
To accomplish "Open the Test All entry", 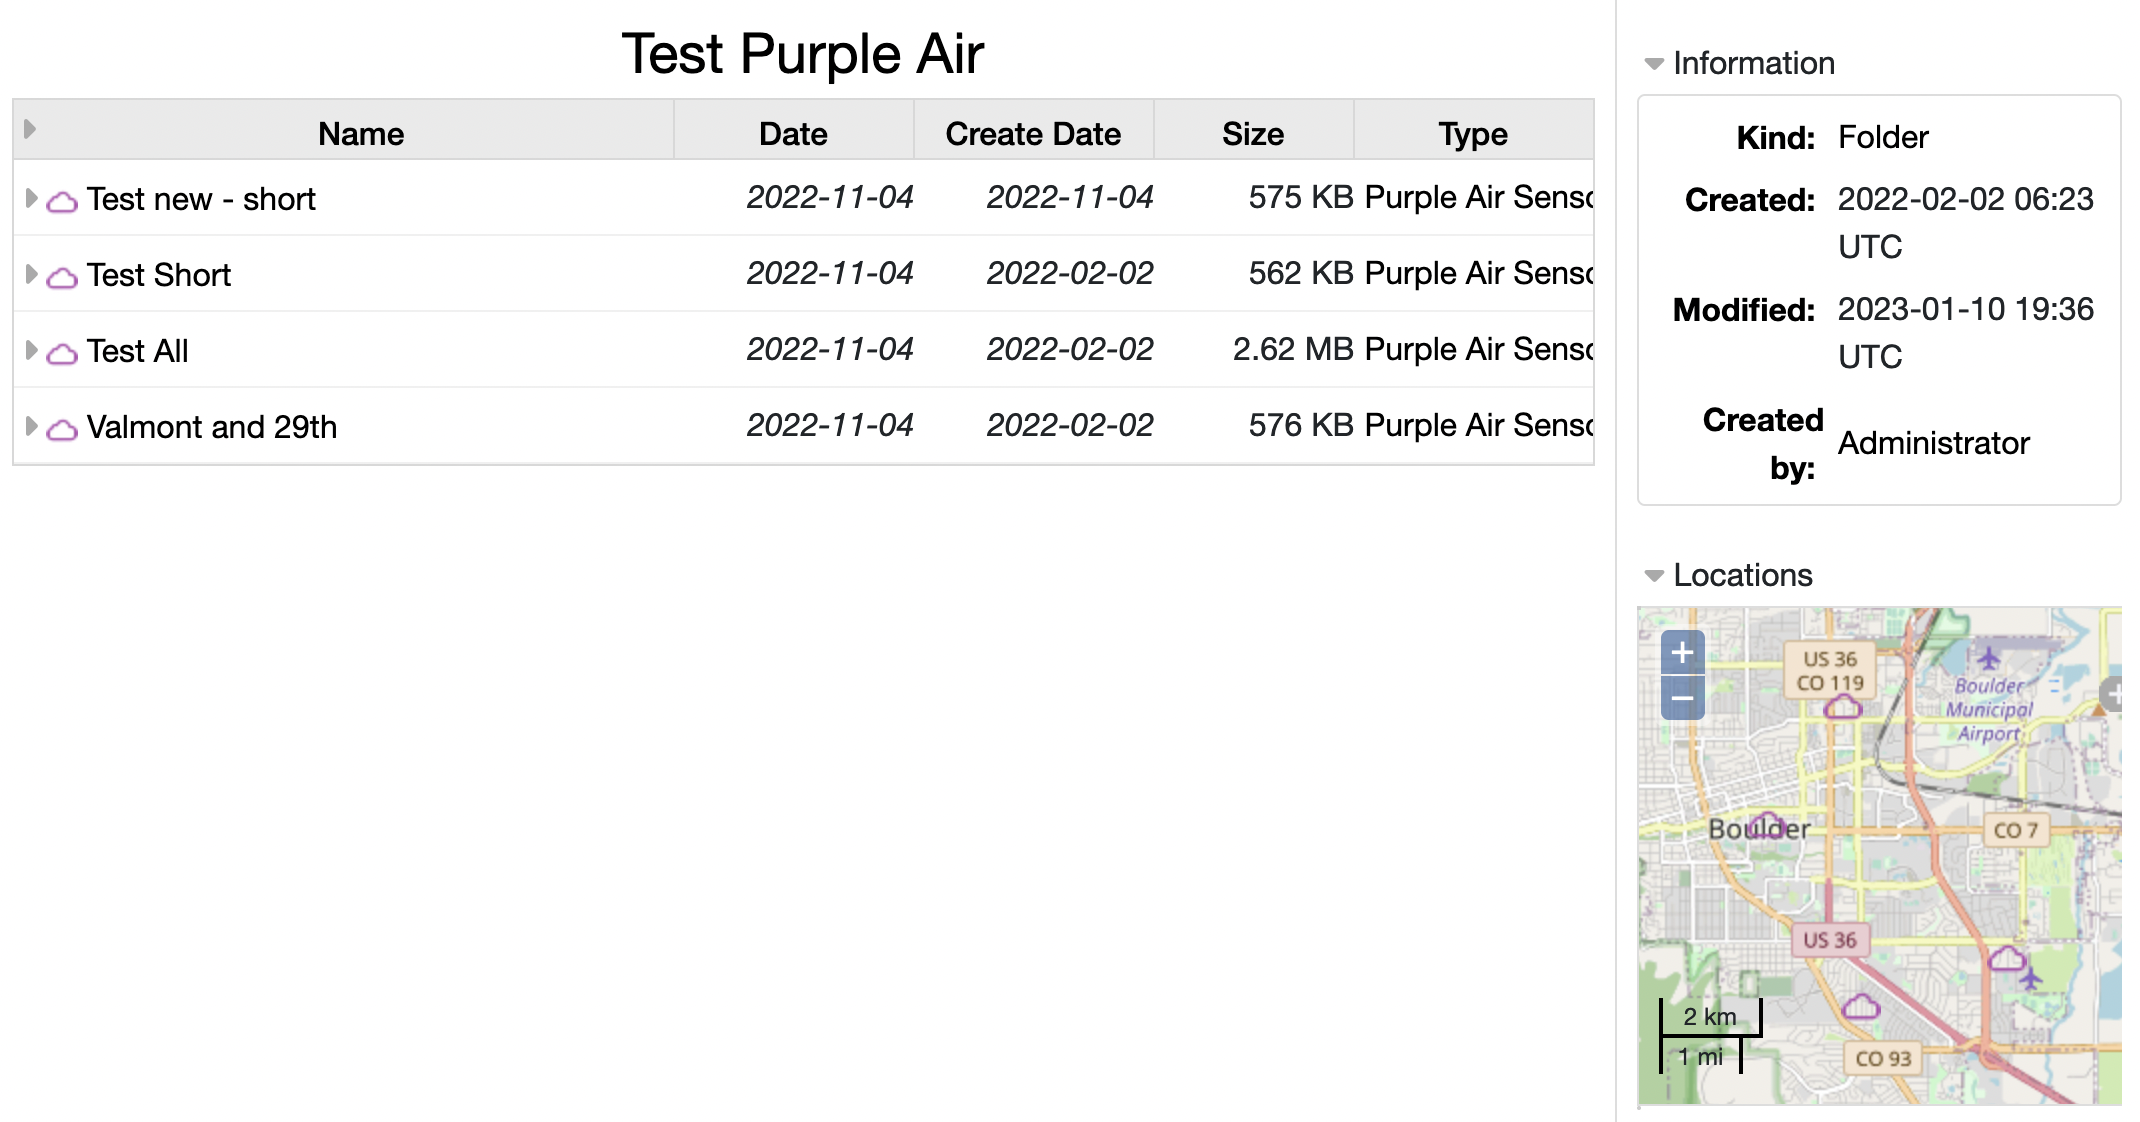I will (137, 351).
